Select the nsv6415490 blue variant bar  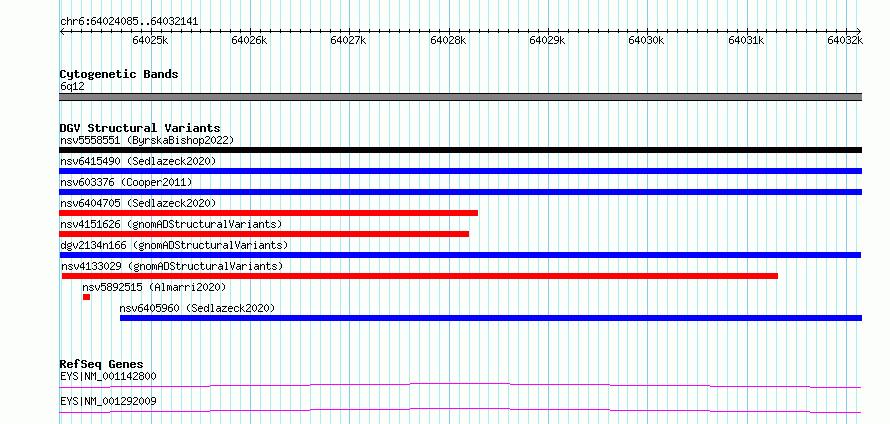460,171
